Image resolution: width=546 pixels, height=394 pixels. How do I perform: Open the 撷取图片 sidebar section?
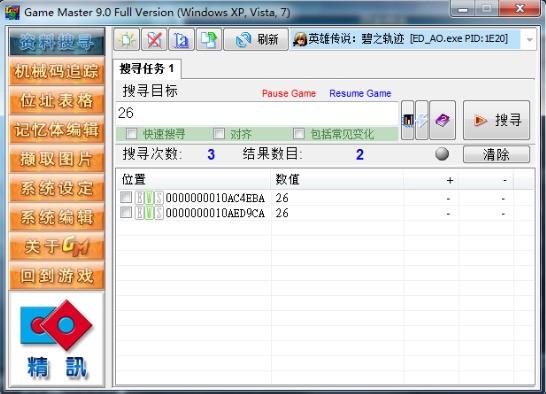click(57, 159)
